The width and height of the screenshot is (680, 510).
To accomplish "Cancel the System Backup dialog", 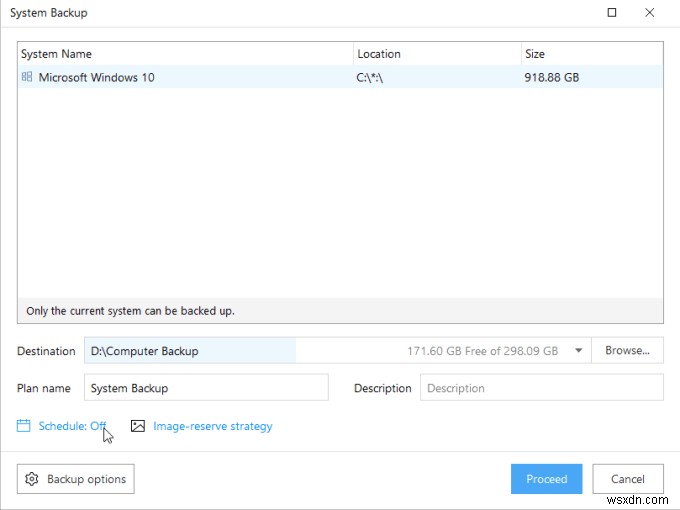I will [x=628, y=479].
